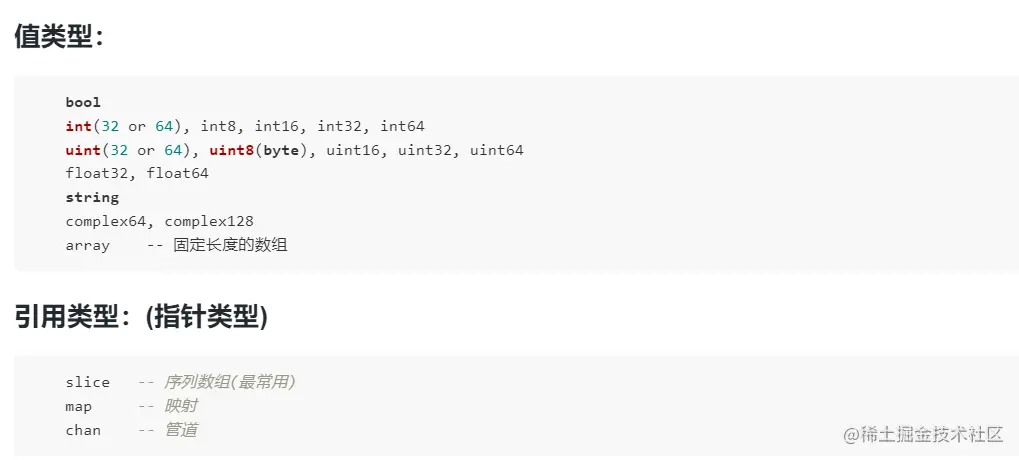Screen dimensions: 1019x460
Task: Click the 固定长度的数组 comment text
Action: tap(230, 245)
